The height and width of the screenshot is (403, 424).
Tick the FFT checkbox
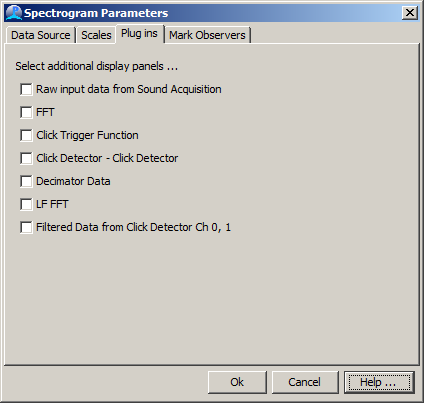[26, 112]
